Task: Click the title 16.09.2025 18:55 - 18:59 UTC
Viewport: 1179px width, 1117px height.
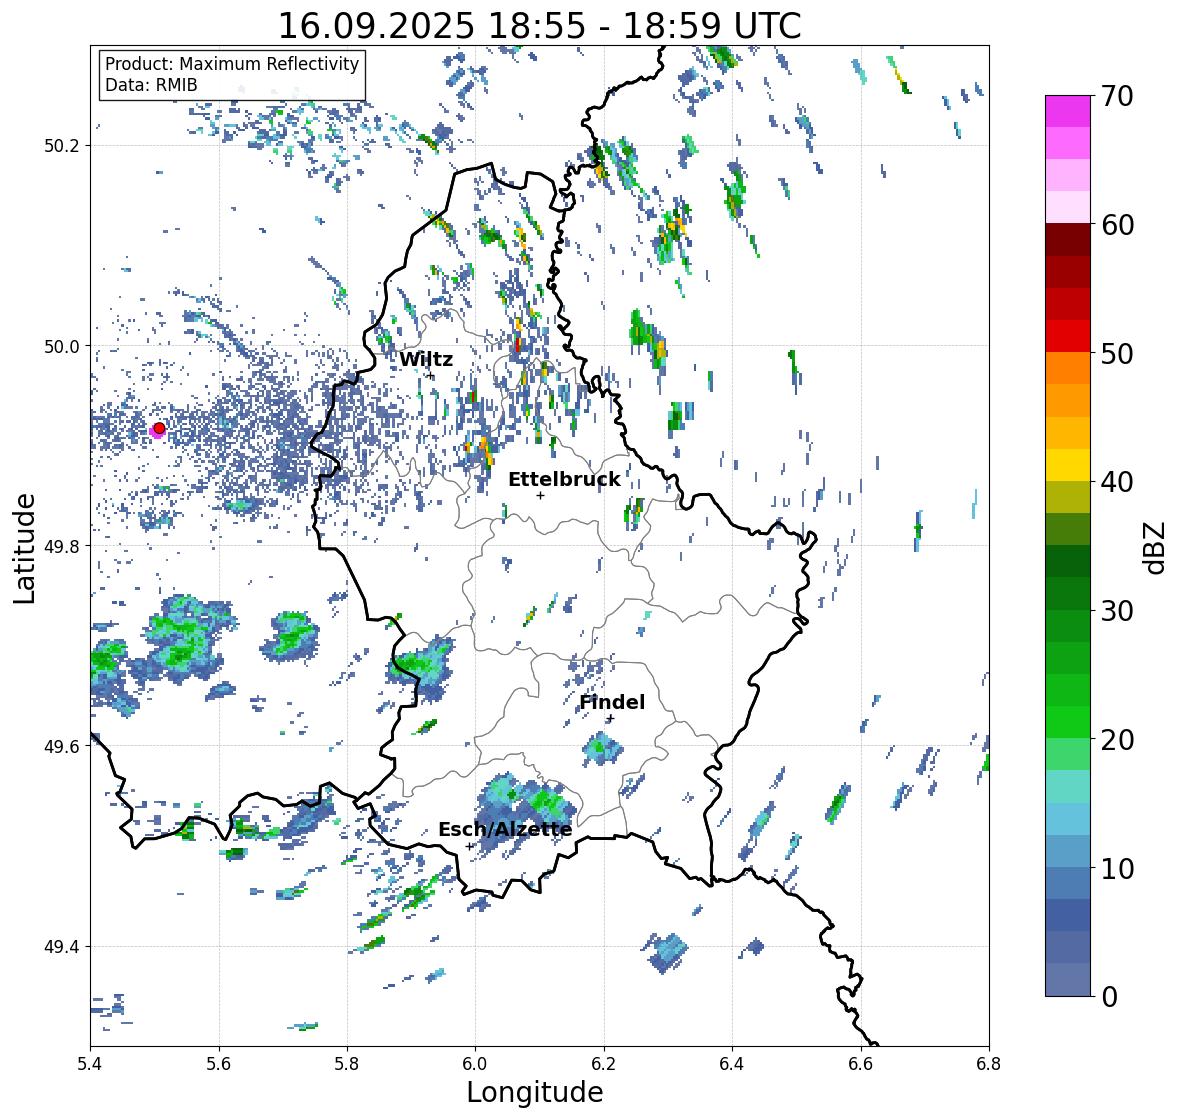Action: pos(540,26)
